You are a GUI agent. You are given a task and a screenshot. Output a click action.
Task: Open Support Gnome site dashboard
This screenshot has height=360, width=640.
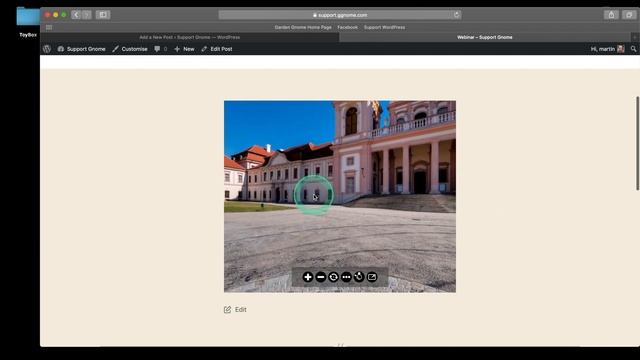click(82, 49)
